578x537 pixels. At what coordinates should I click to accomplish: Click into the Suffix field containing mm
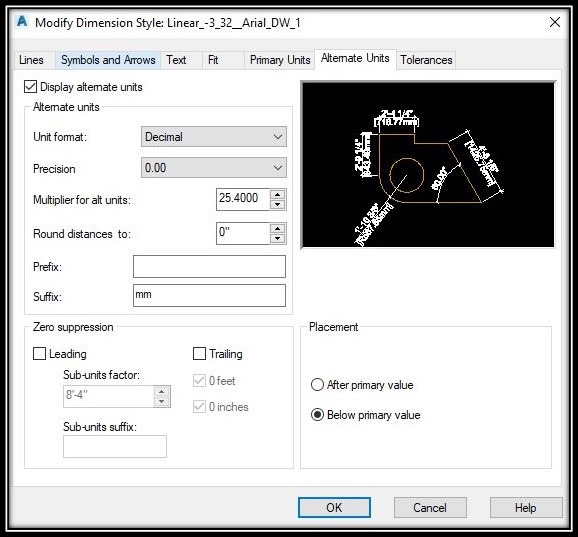tap(209, 295)
